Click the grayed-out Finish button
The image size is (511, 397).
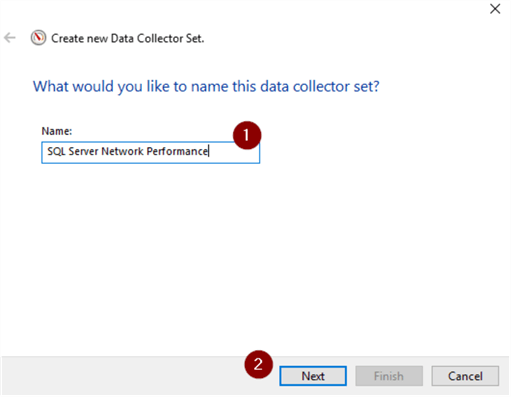(x=389, y=376)
